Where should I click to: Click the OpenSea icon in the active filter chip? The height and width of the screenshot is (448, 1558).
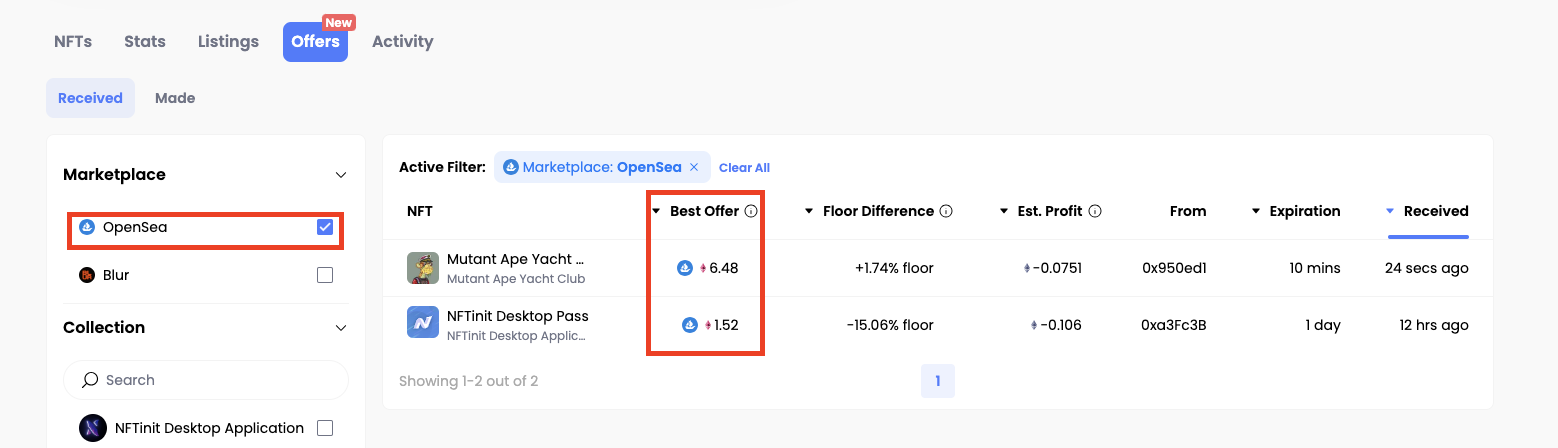pyautogui.click(x=511, y=167)
